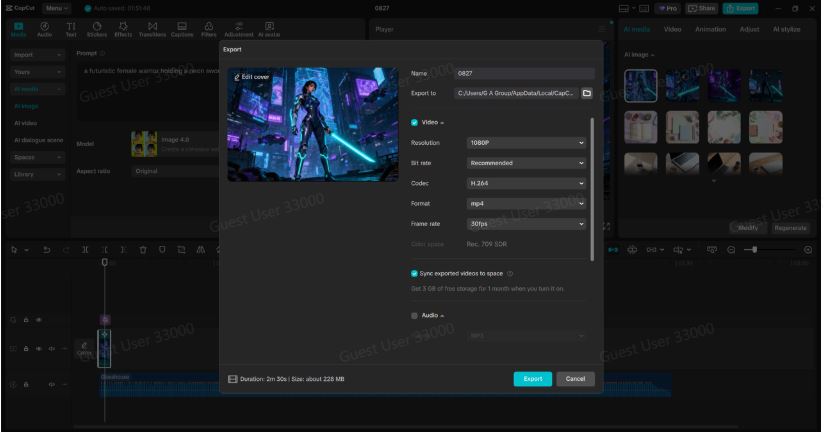Enable the Audio export checkbox

[x=415, y=315]
